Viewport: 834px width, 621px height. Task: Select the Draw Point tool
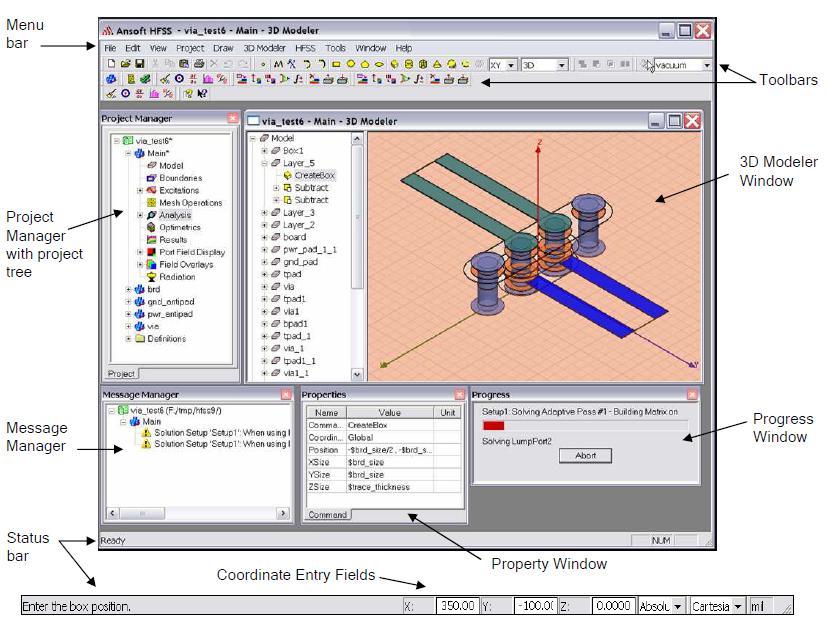tap(263, 64)
